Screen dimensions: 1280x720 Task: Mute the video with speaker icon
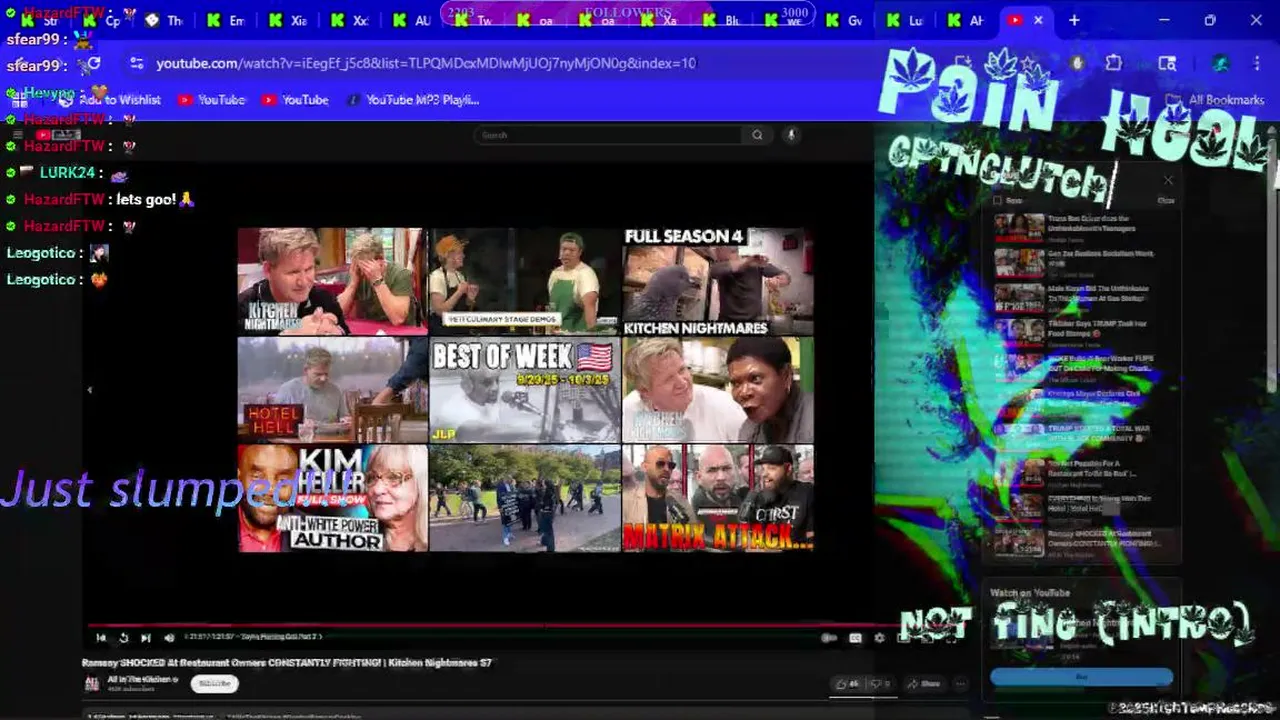click(169, 637)
